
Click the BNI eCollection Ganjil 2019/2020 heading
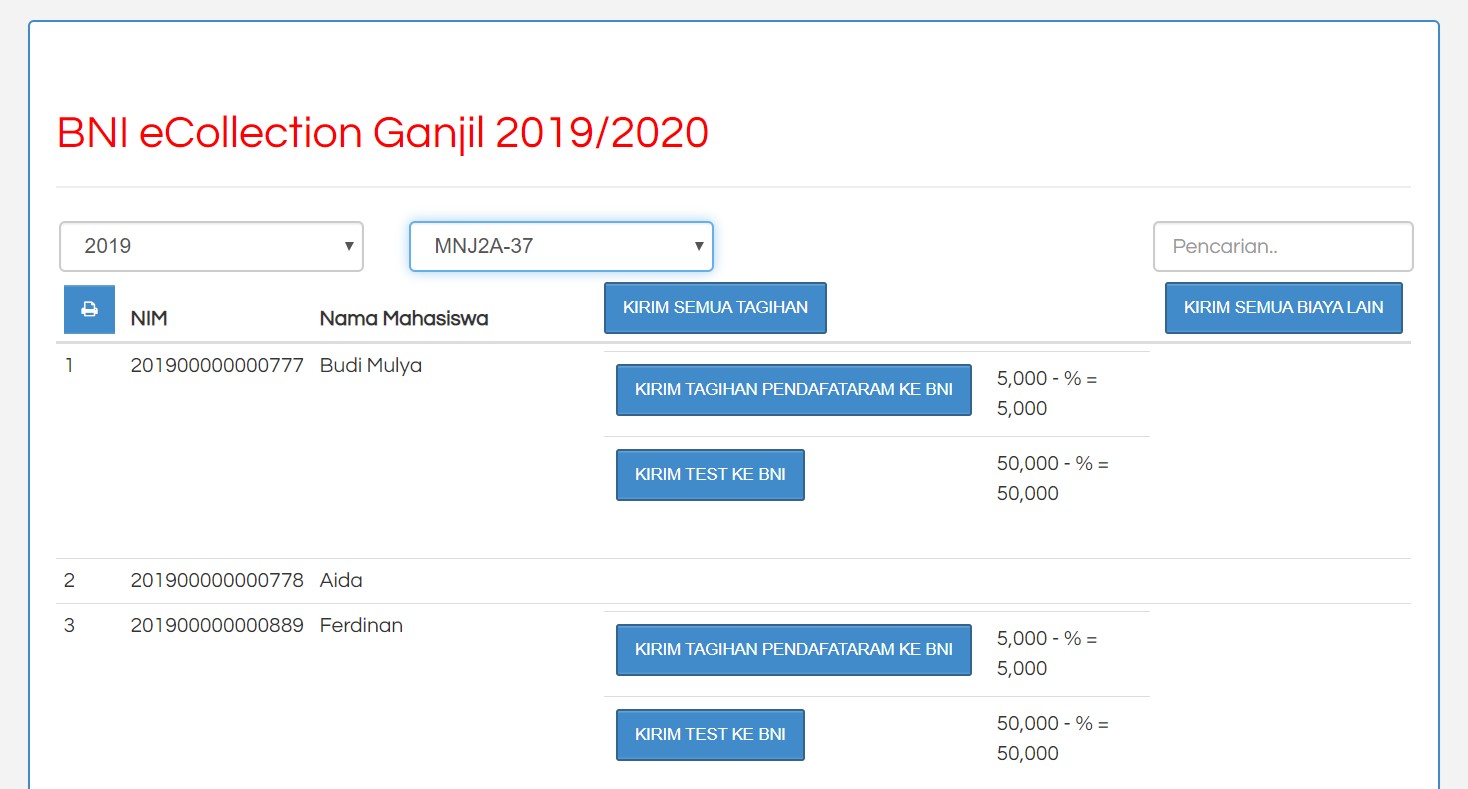pyautogui.click(x=383, y=133)
